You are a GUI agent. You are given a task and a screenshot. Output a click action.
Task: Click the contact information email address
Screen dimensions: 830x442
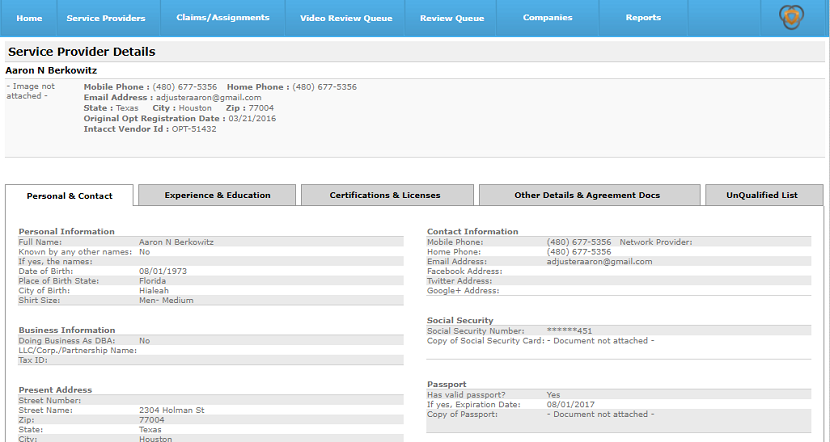599,261
